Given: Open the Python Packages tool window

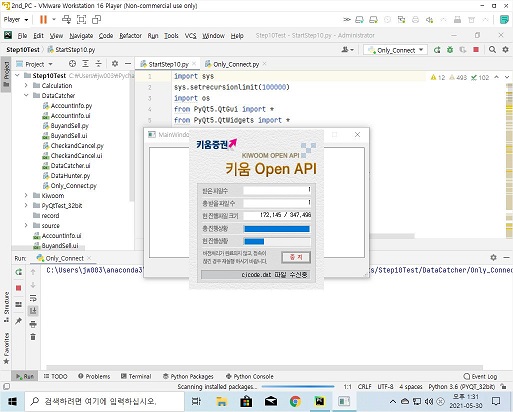Looking at the screenshot, I should point(188,376).
